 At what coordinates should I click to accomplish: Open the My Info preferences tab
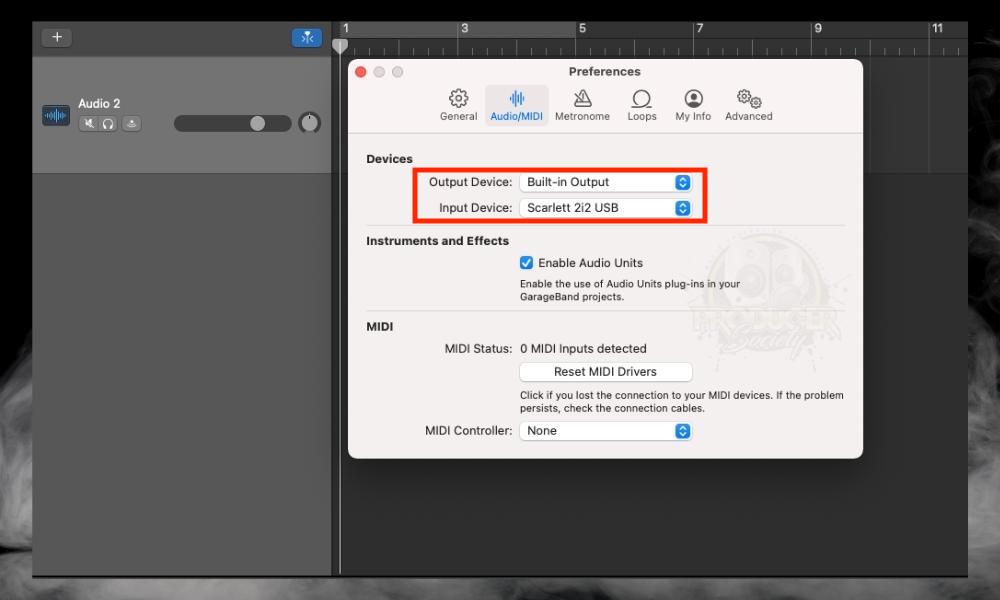click(x=693, y=105)
